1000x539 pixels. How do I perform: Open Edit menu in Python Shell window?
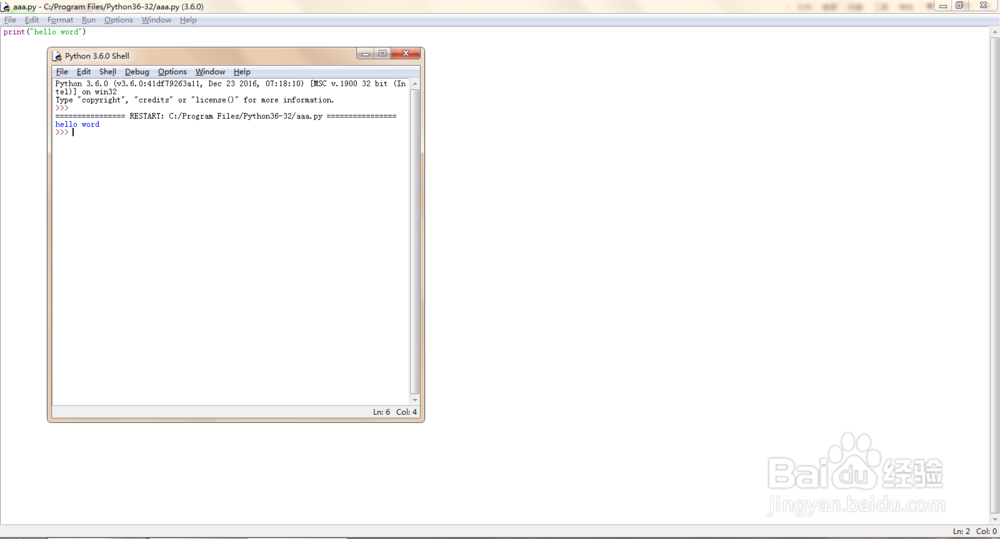pos(84,71)
